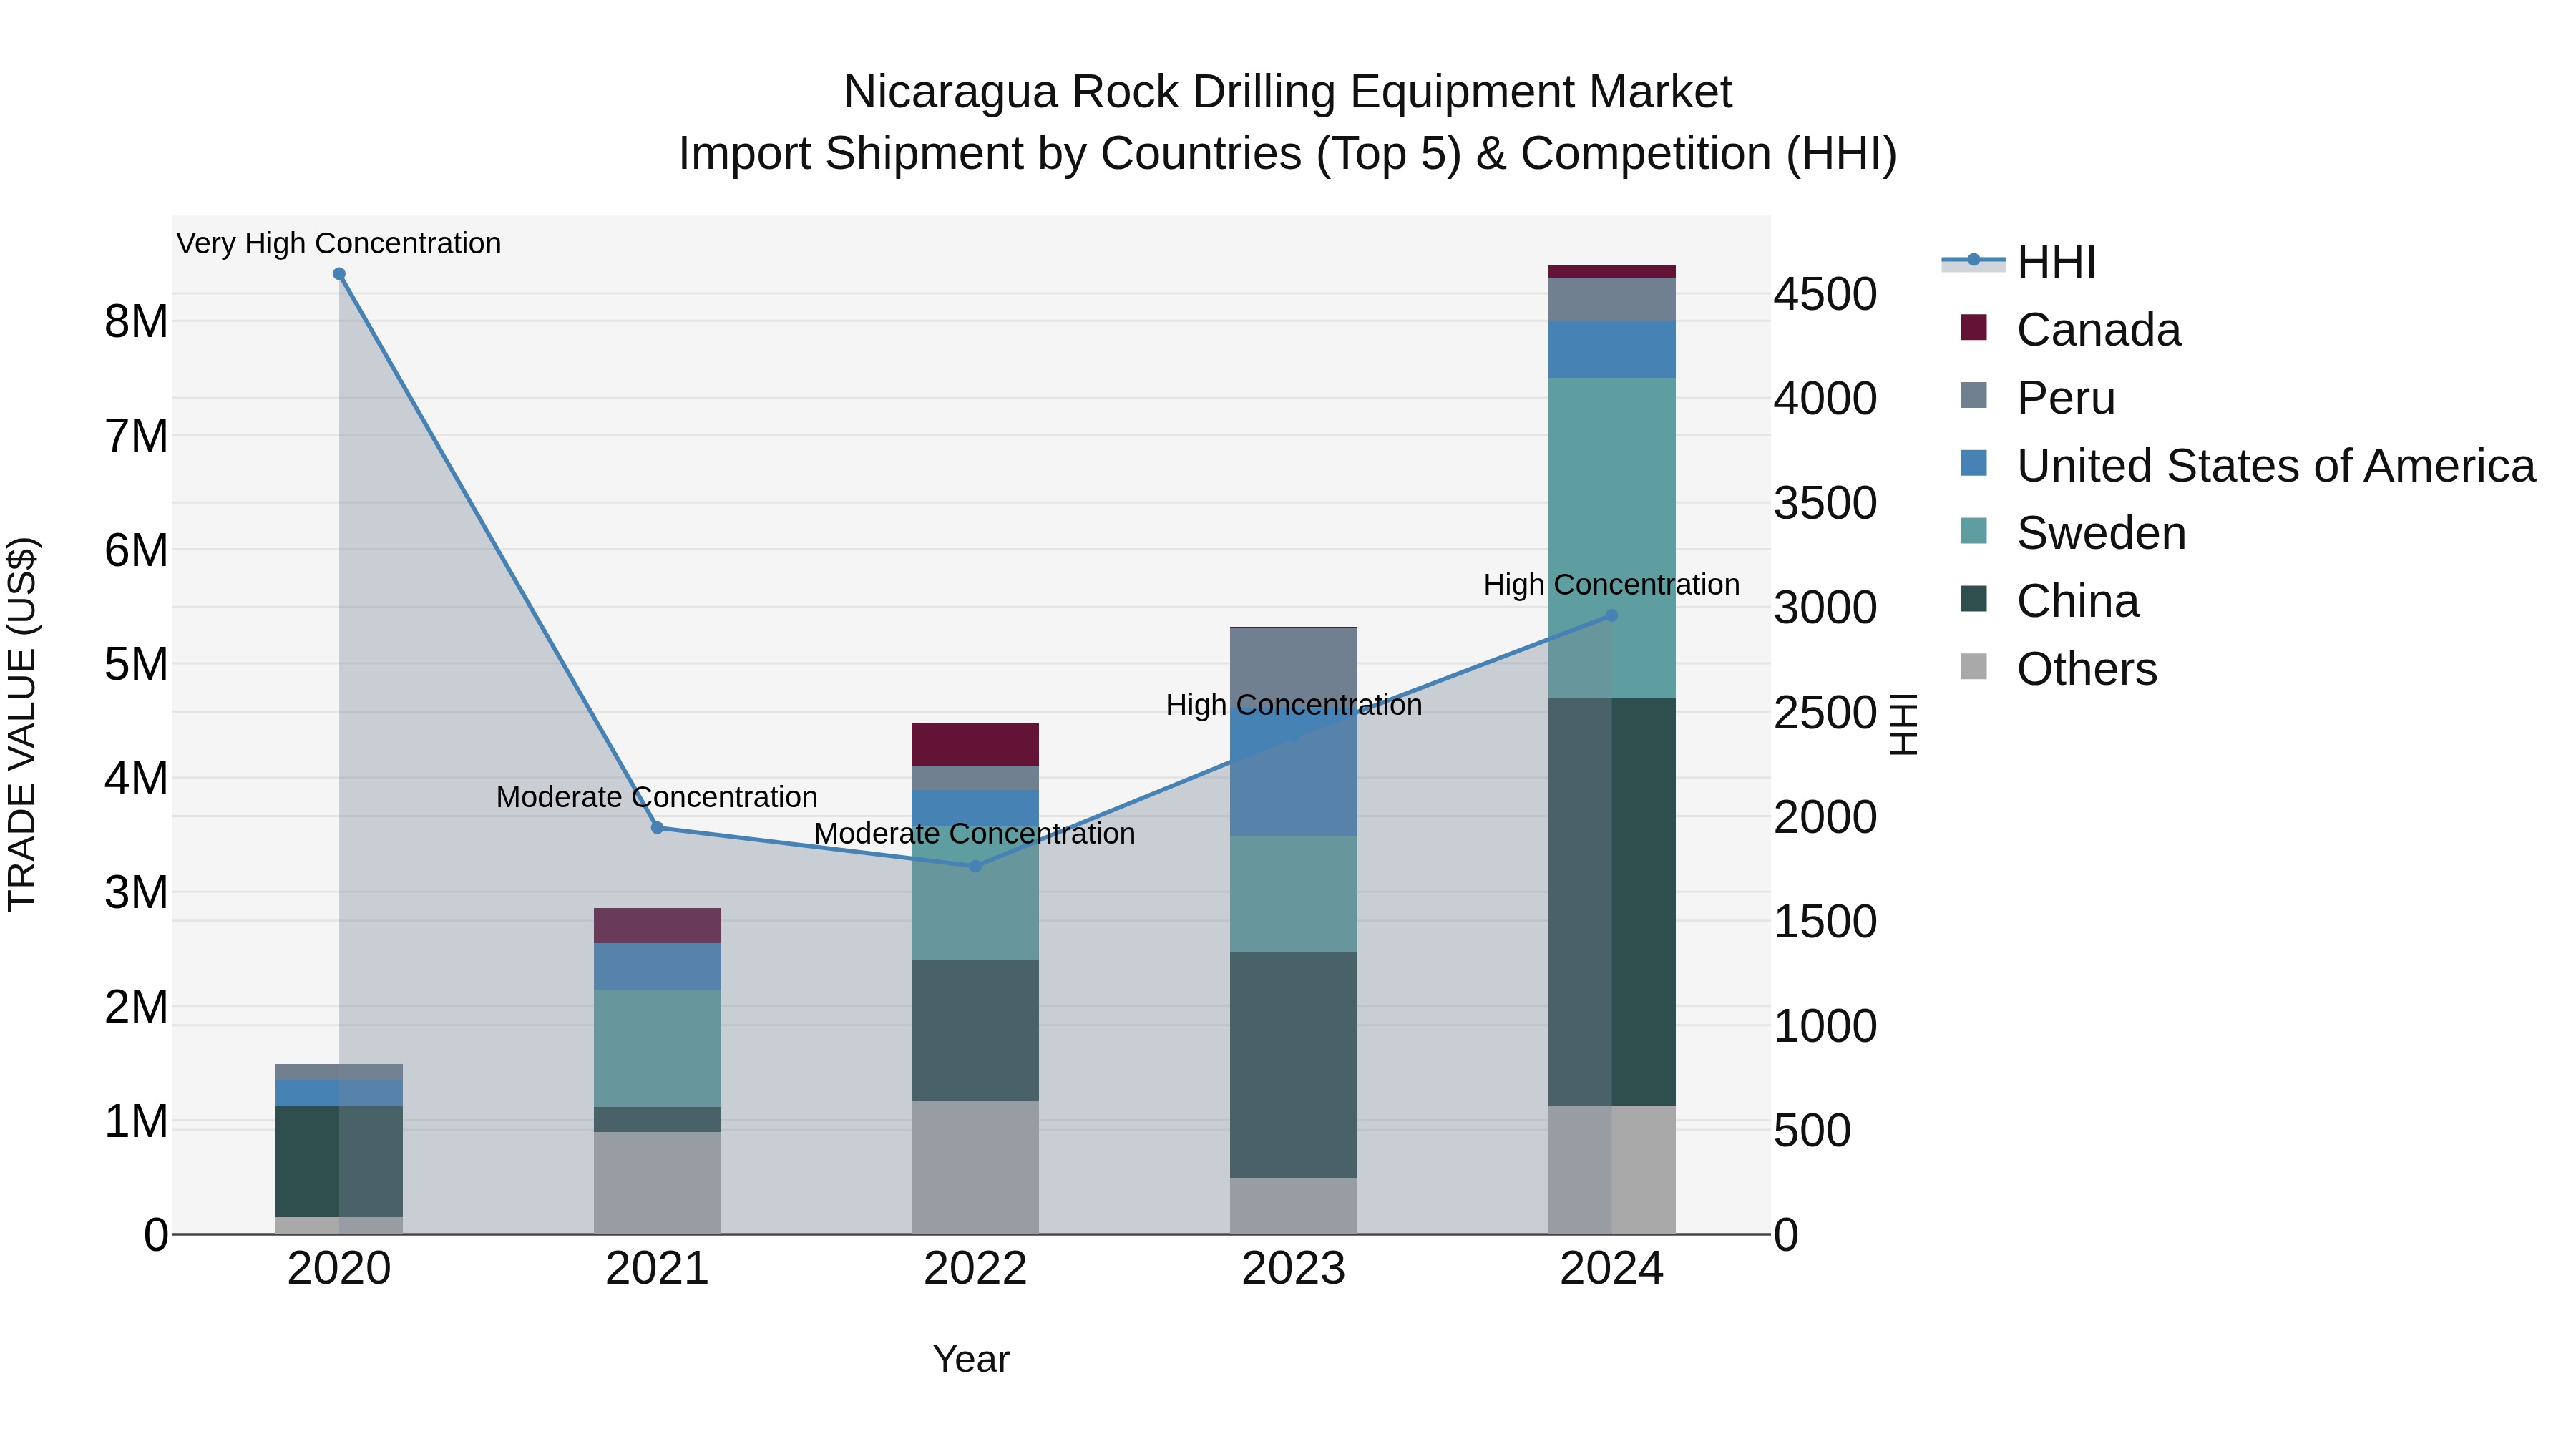Click the 8M tick on trade axis
The height and width of the screenshot is (1449, 2576).
137,321
